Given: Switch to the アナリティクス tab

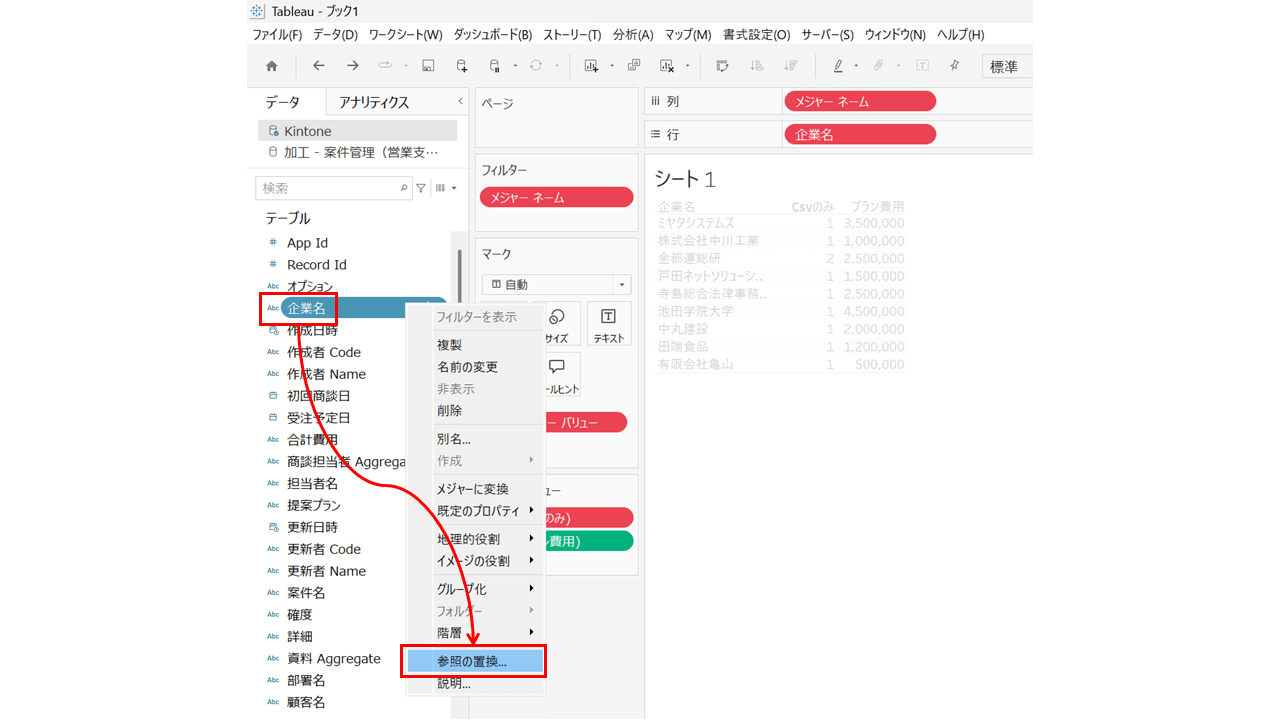Looking at the screenshot, I should 374,102.
